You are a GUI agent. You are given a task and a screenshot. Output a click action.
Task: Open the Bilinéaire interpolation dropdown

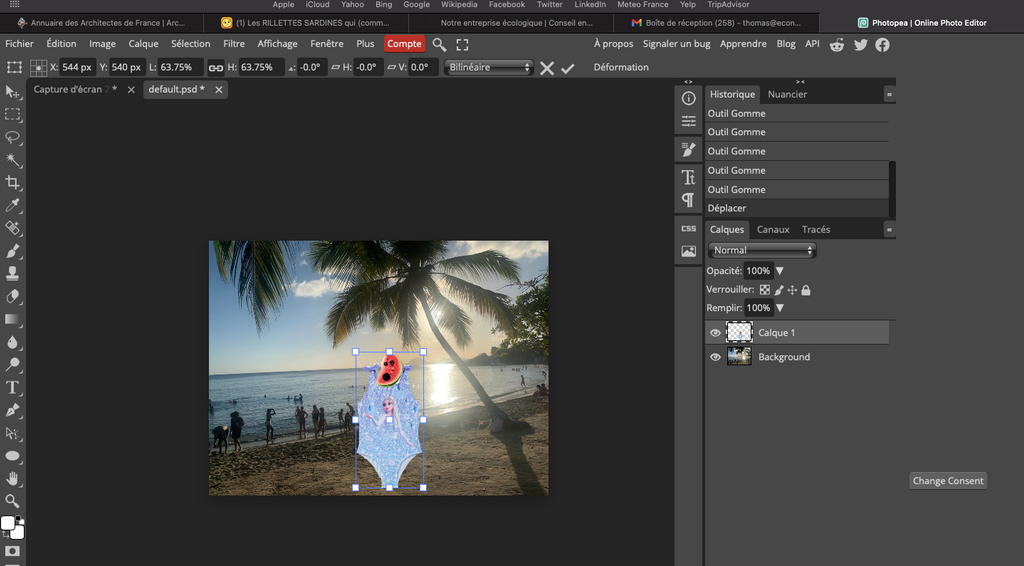point(489,68)
